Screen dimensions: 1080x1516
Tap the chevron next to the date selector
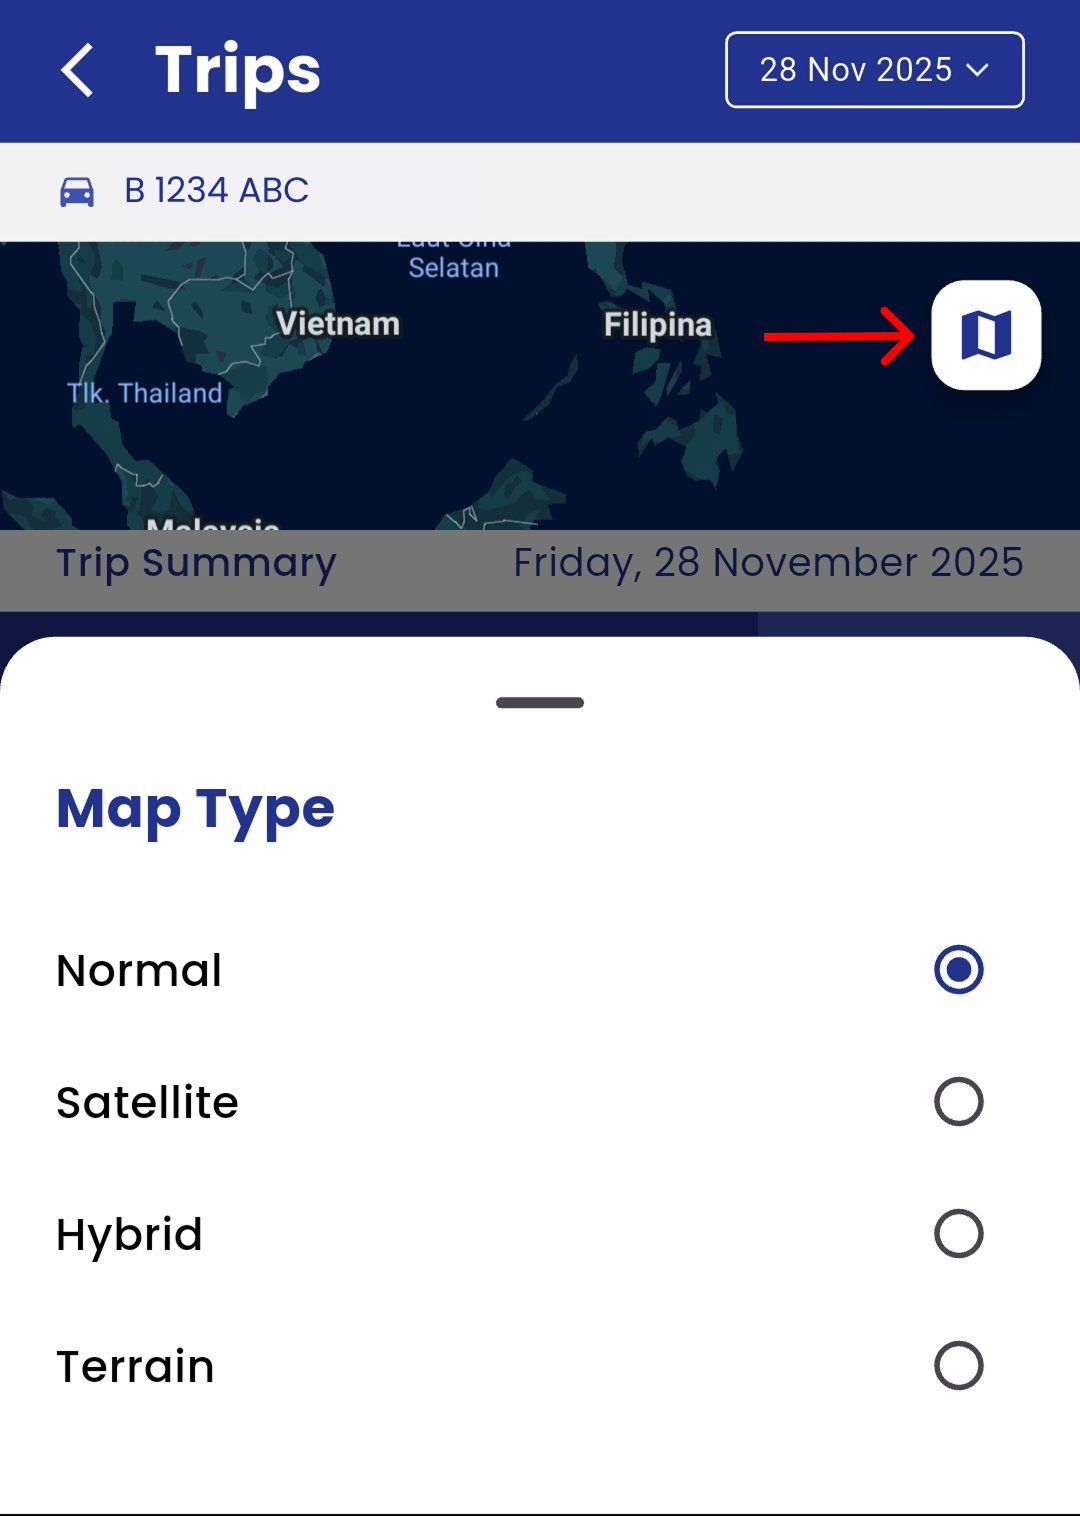pyautogui.click(x=977, y=70)
